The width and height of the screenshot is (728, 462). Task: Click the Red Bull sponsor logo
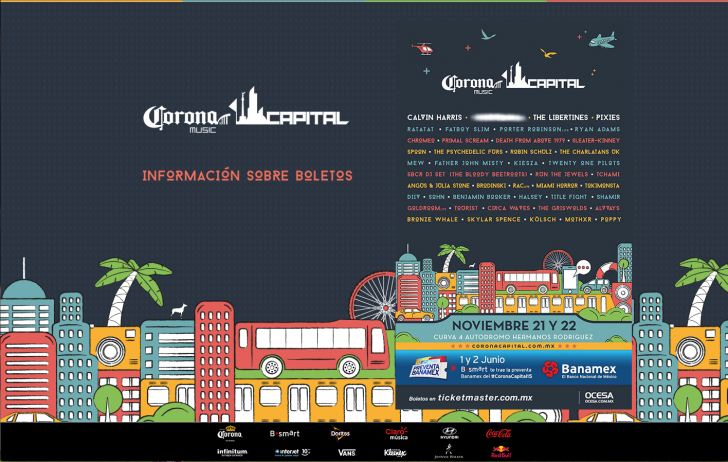pyautogui.click(x=501, y=452)
